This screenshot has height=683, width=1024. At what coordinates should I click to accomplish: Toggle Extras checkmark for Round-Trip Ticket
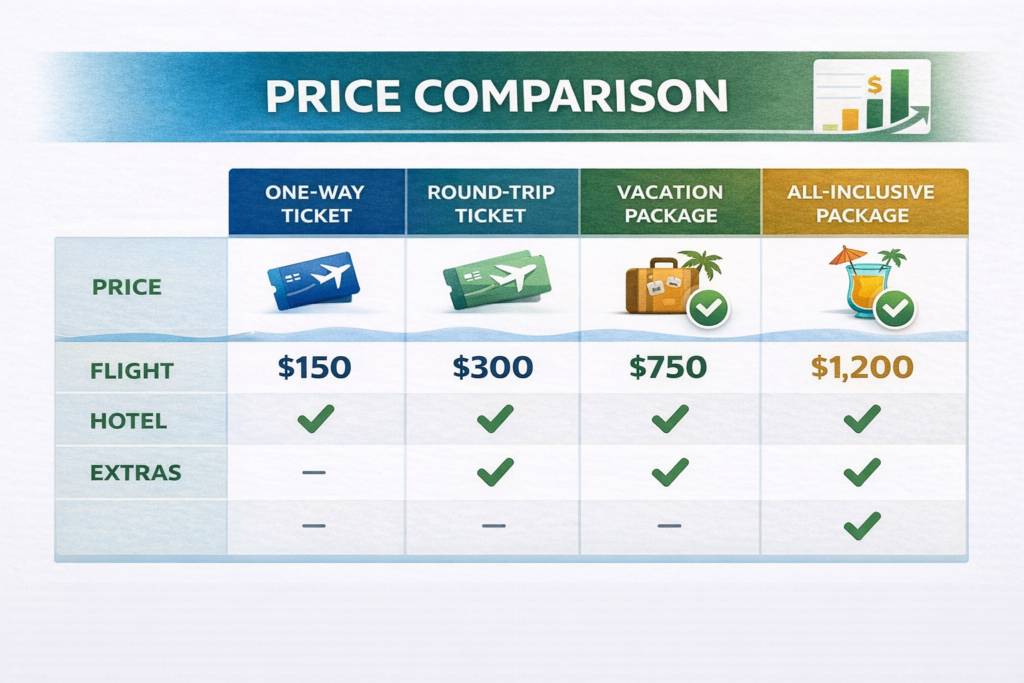pyautogui.click(x=494, y=471)
